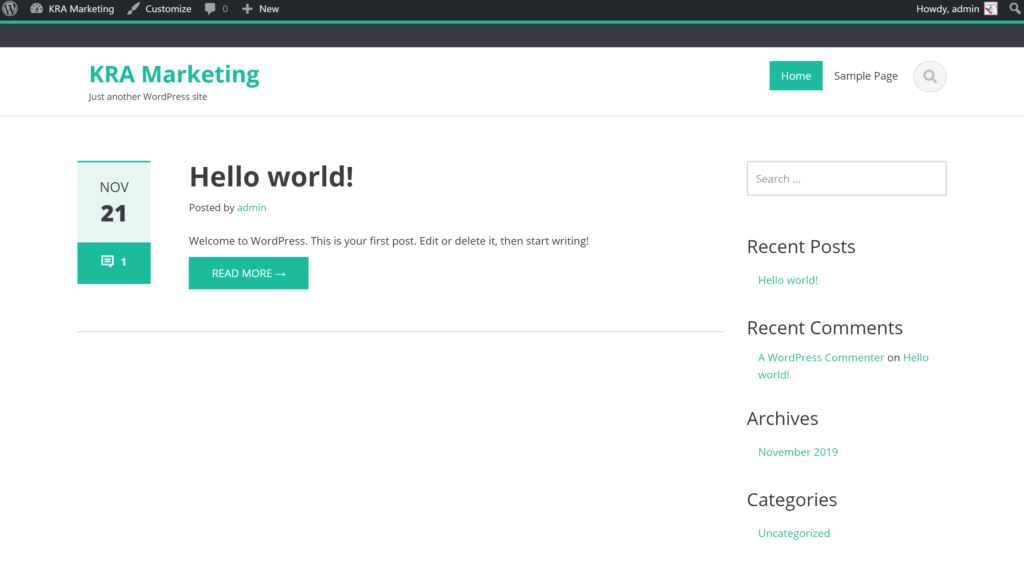
Task: Open the admin bar search magnifier
Action: coord(1015,8)
